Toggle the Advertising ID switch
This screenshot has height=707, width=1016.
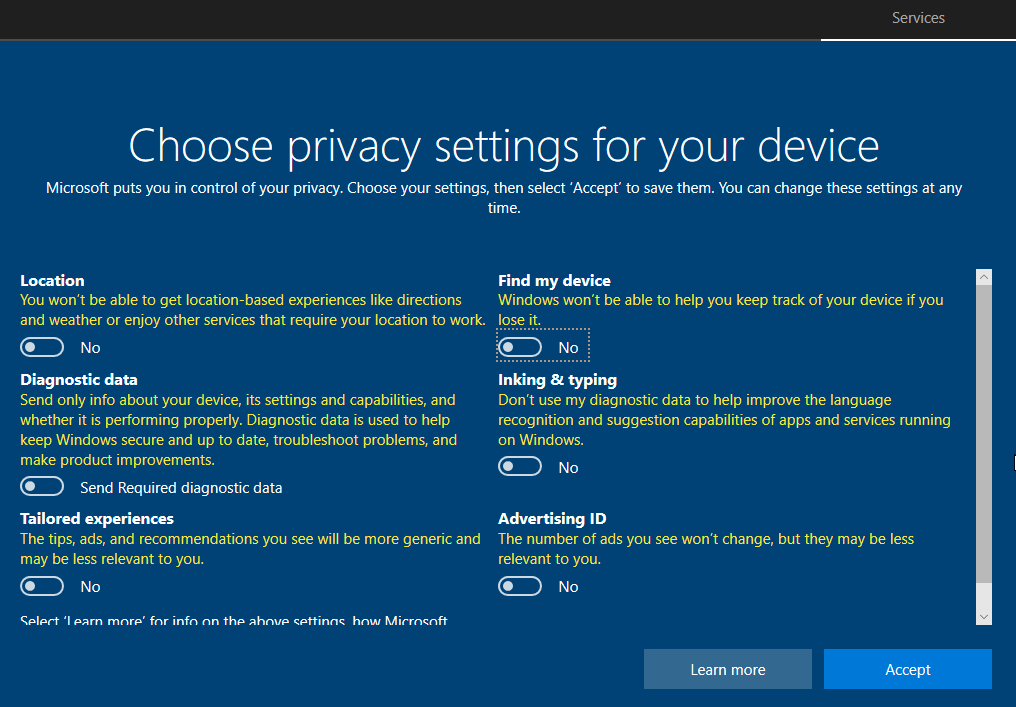[520, 586]
